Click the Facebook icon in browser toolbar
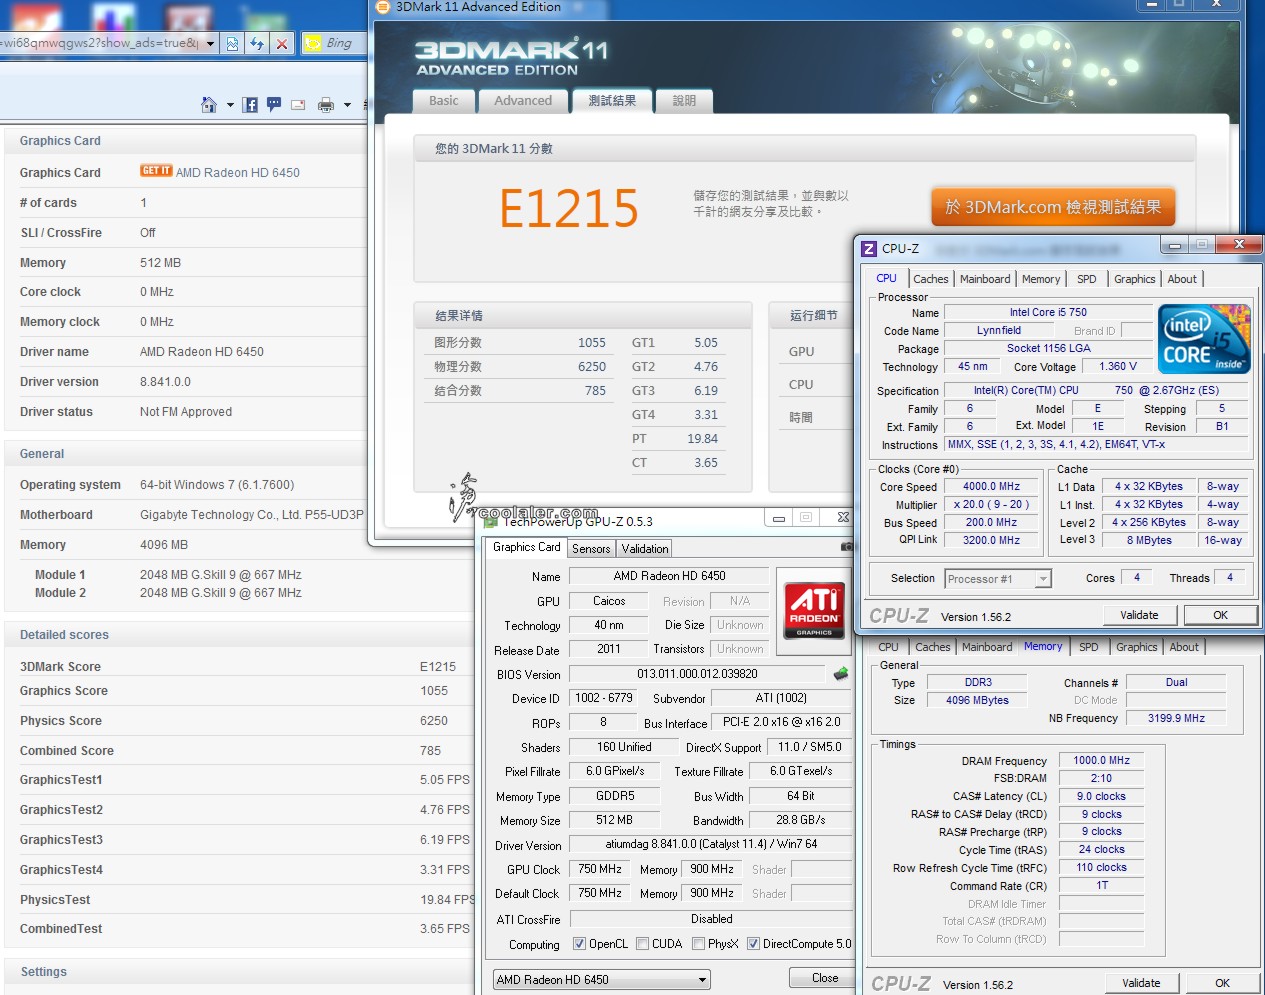 tap(250, 104)
